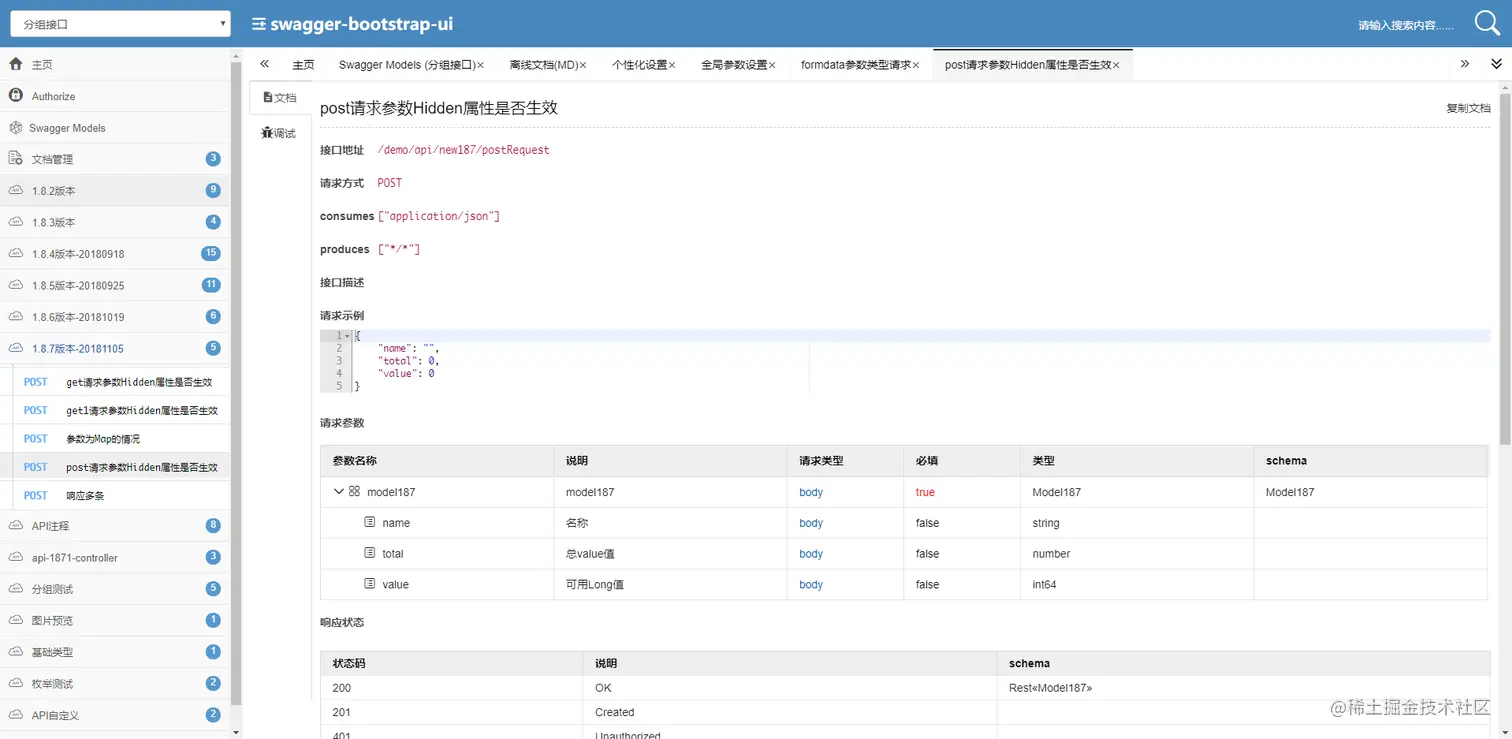The height and width of the screenshot is (739, 1512).
Task: Open the 响应多条 API
Action: click(x=121, y=495)
